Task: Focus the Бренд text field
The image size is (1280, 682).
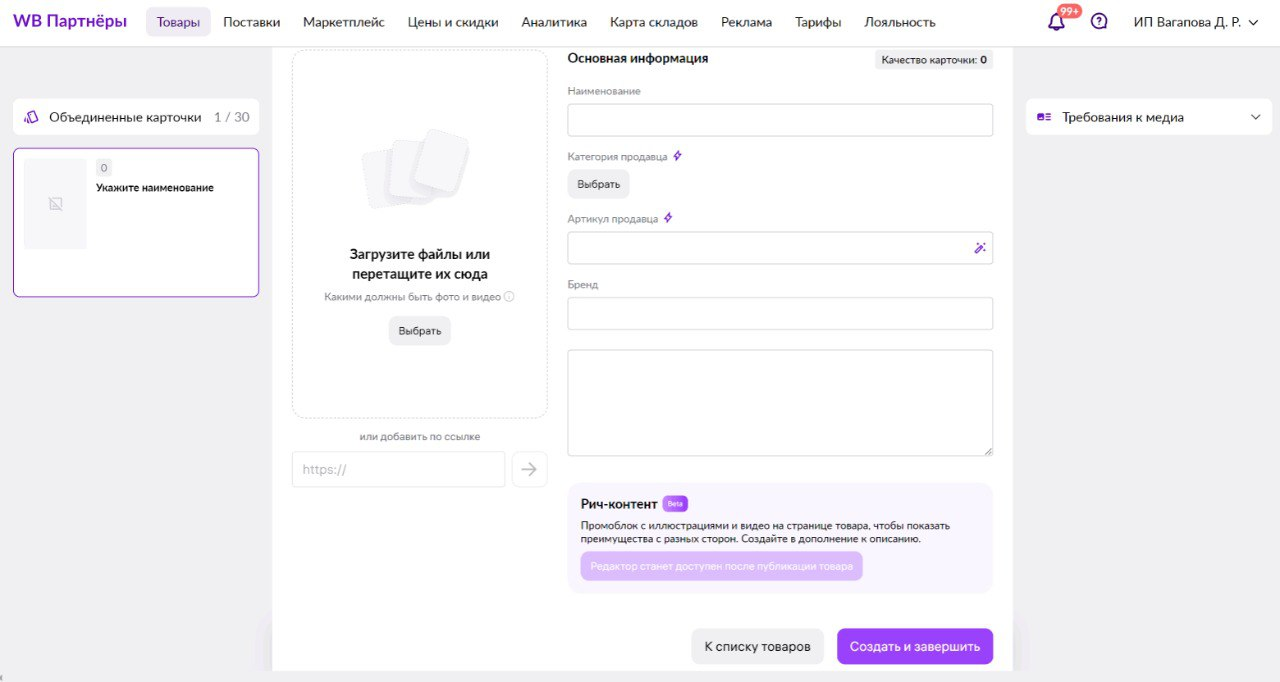Action: (x=780, y=313)
